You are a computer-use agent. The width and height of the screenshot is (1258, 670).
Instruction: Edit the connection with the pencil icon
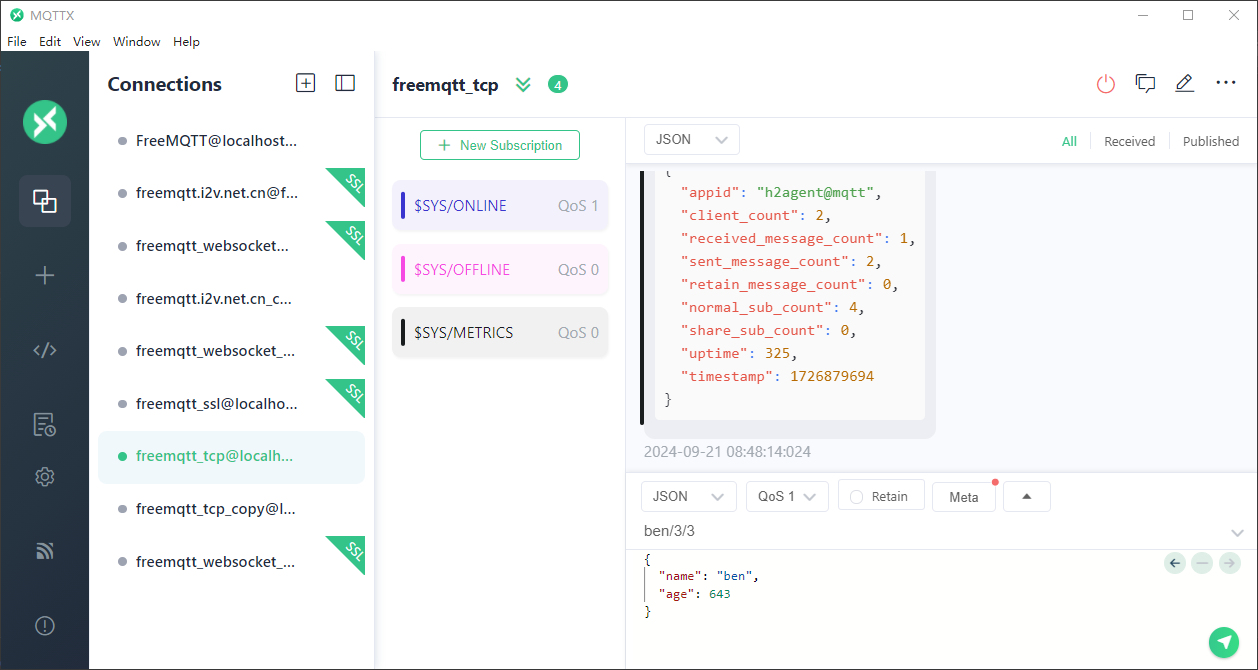(1184, 83)
